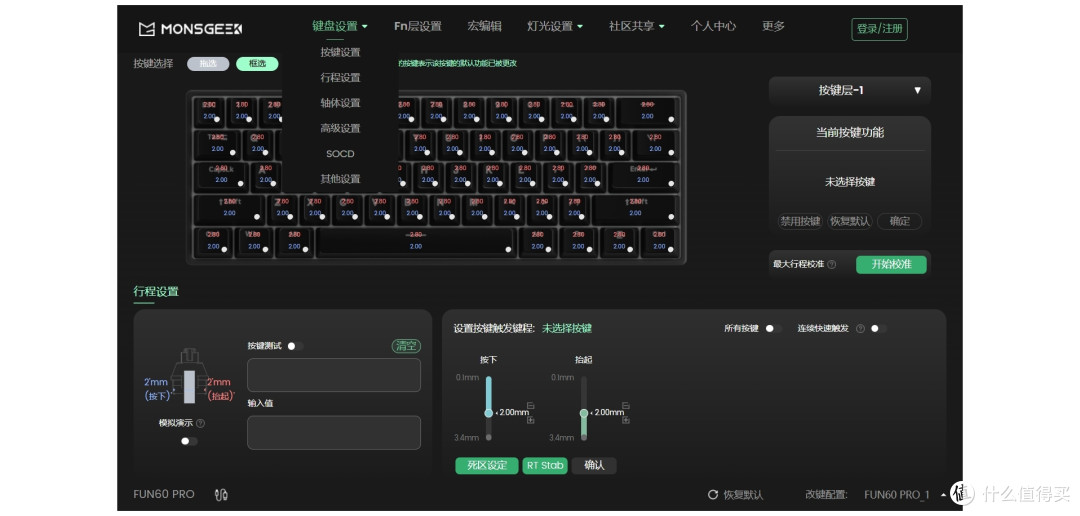
Task: Select the spacebar on the keyboard layout
Action: [415, 242]
